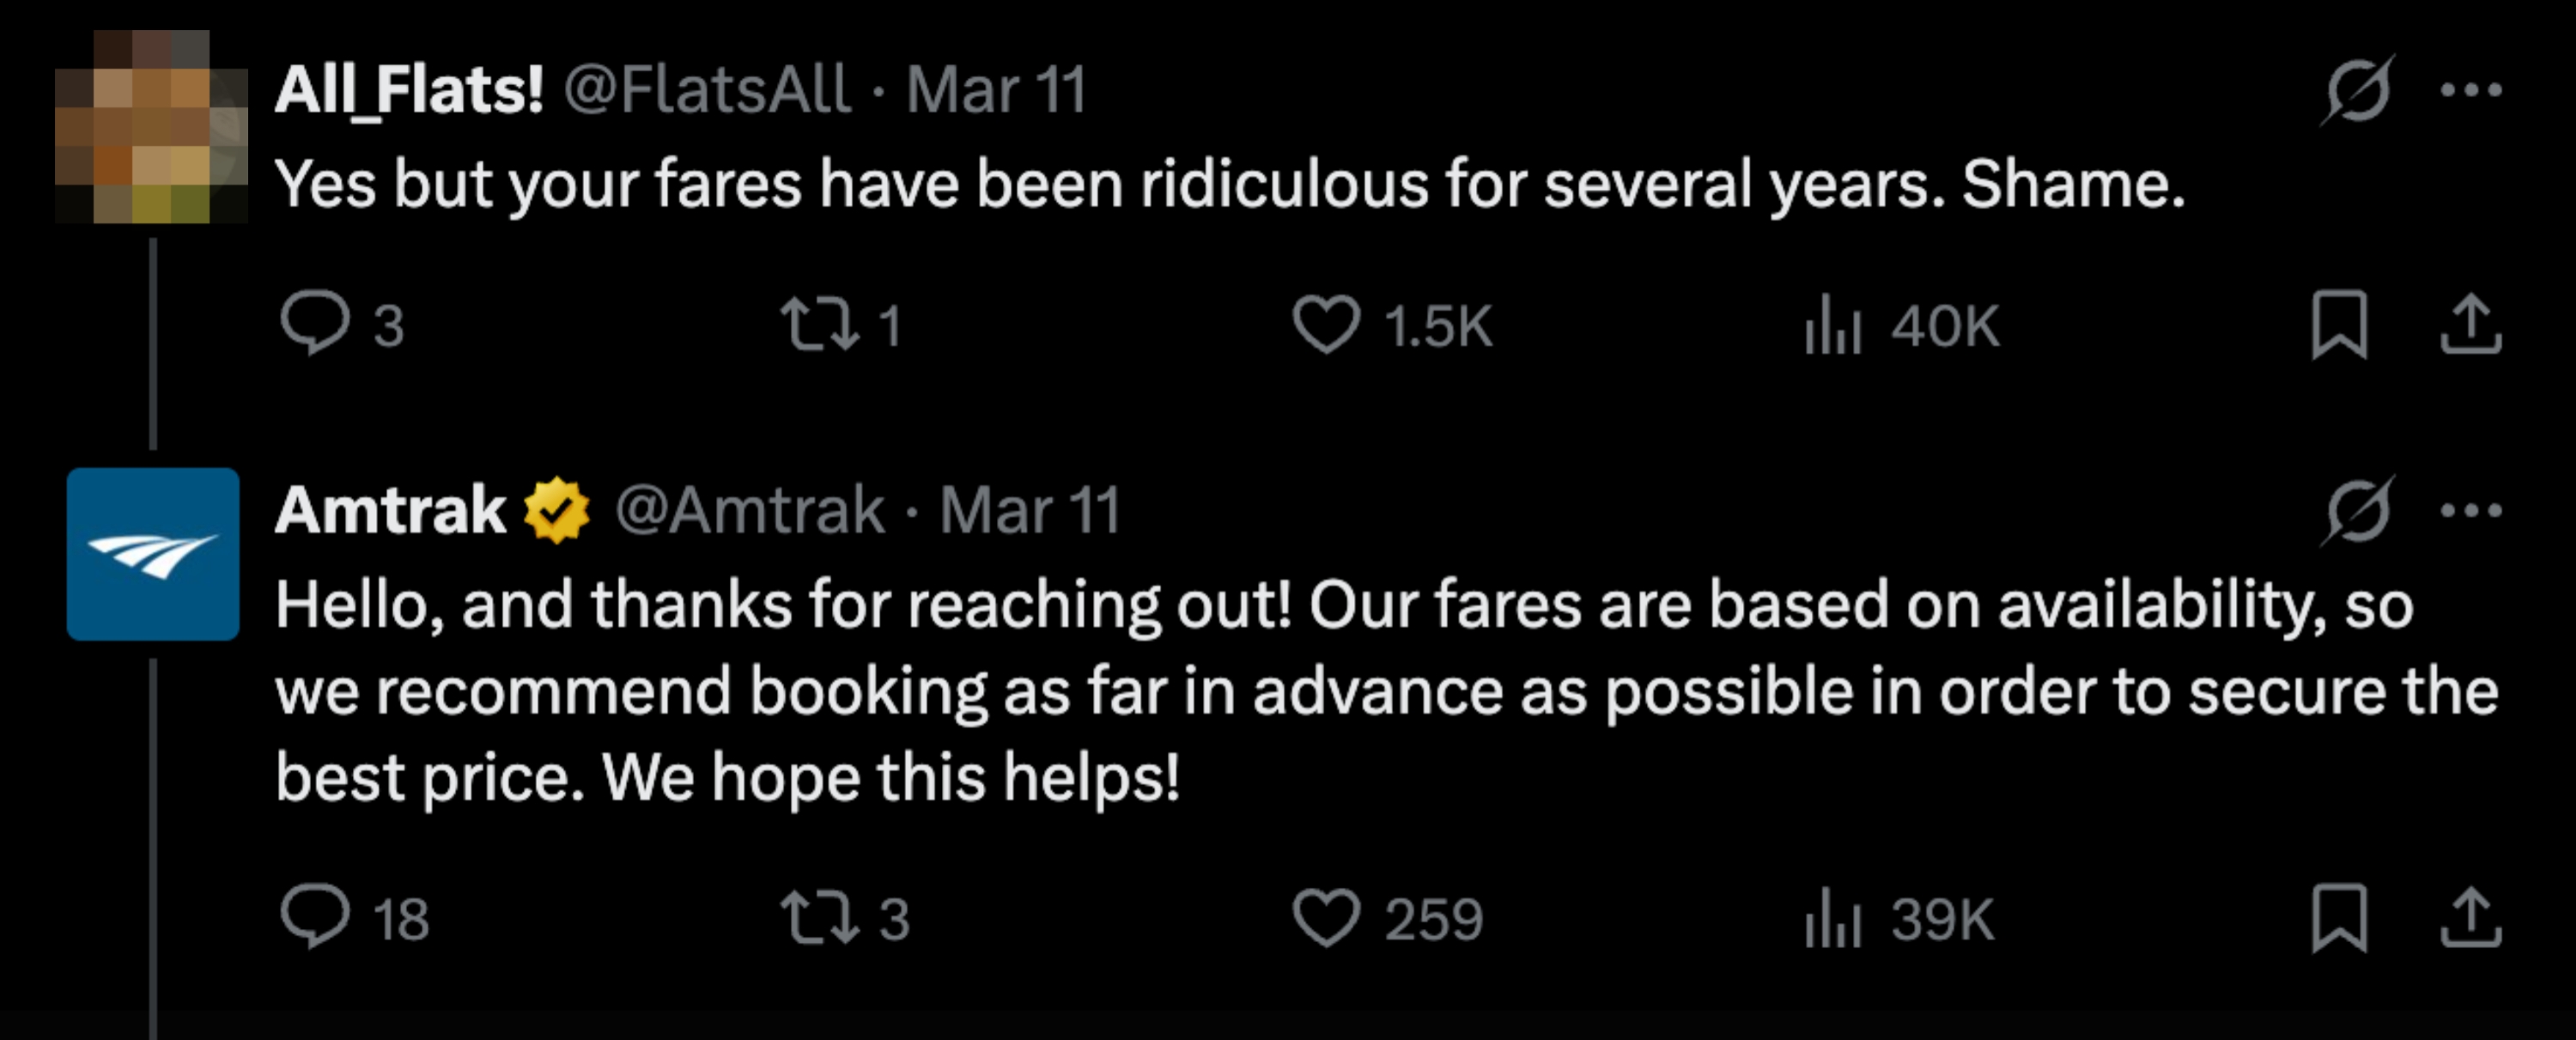
Task: Share the All_Flats! tweet
Action: click(2470, 325)
